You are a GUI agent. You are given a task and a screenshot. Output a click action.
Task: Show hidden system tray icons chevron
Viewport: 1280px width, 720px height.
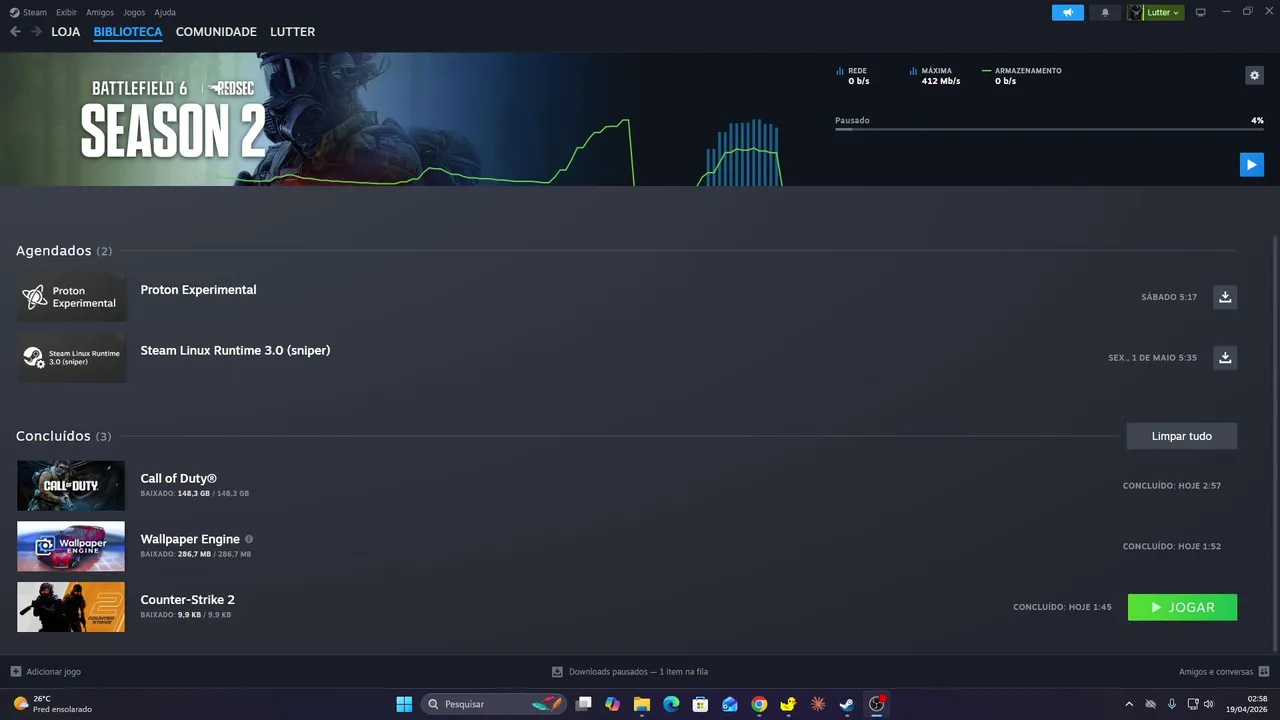(x=1129, y=704)
